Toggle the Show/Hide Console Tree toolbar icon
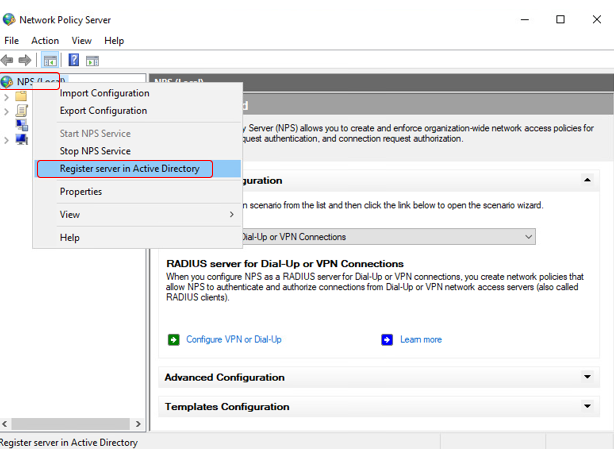The image size is (614, 450). point(50,60)
